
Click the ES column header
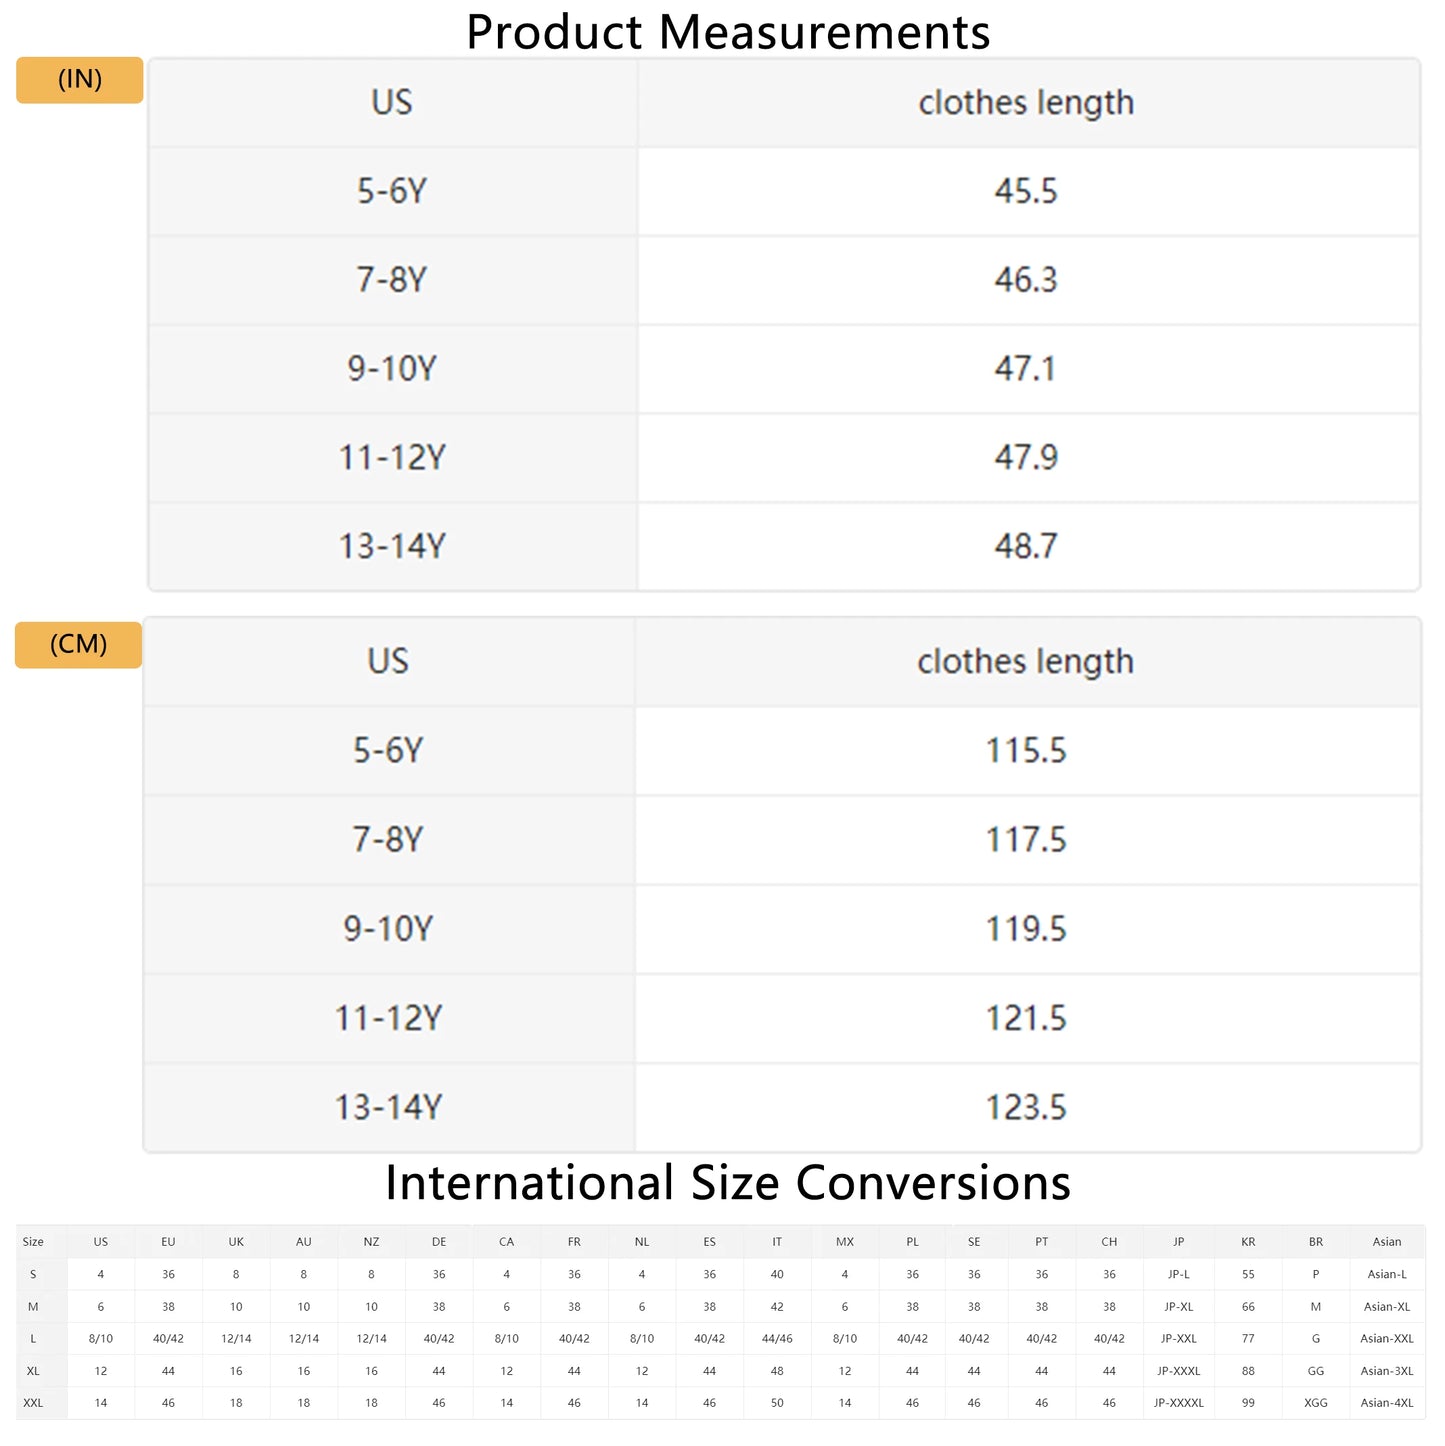[709, 1242]
